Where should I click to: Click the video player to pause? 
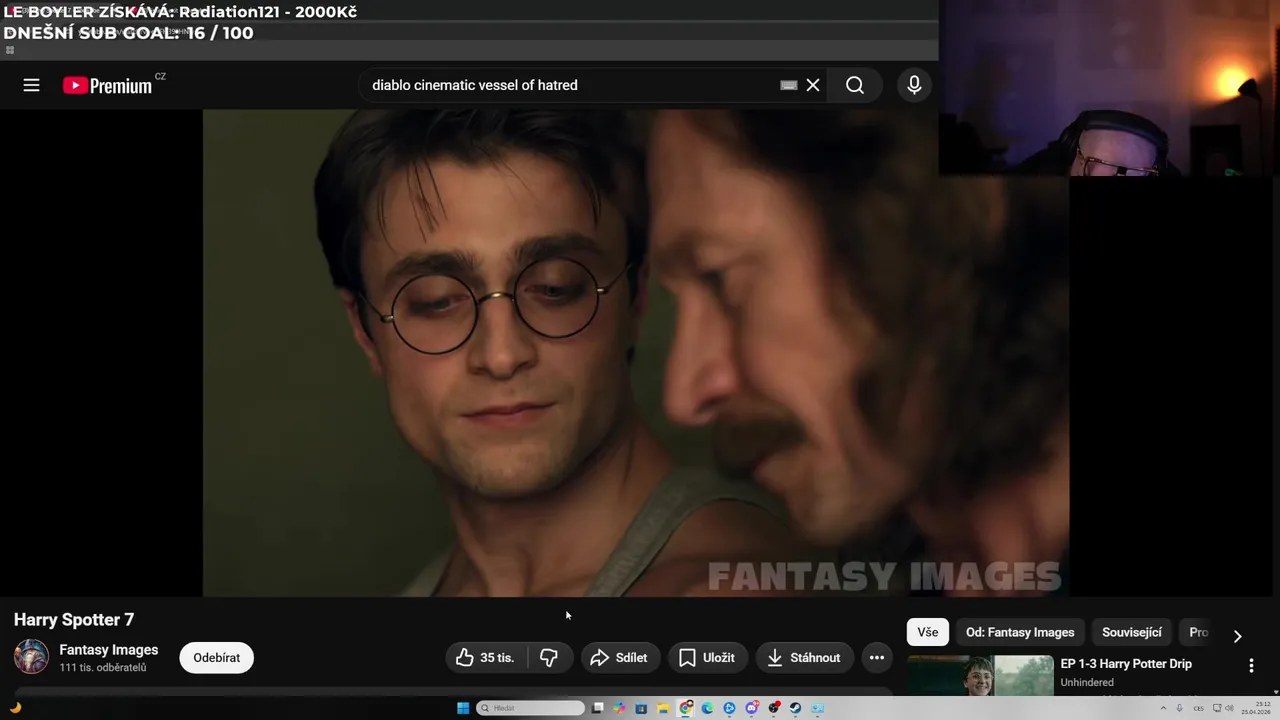(x=636, y=352)
